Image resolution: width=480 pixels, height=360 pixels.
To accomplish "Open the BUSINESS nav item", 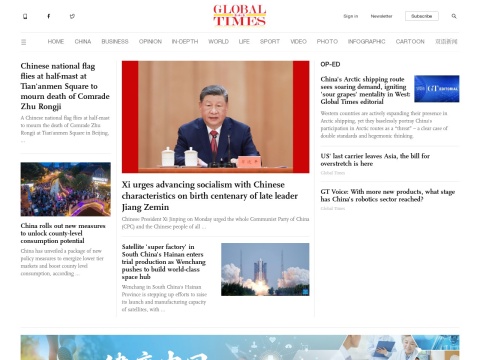I will coord(115,42).
